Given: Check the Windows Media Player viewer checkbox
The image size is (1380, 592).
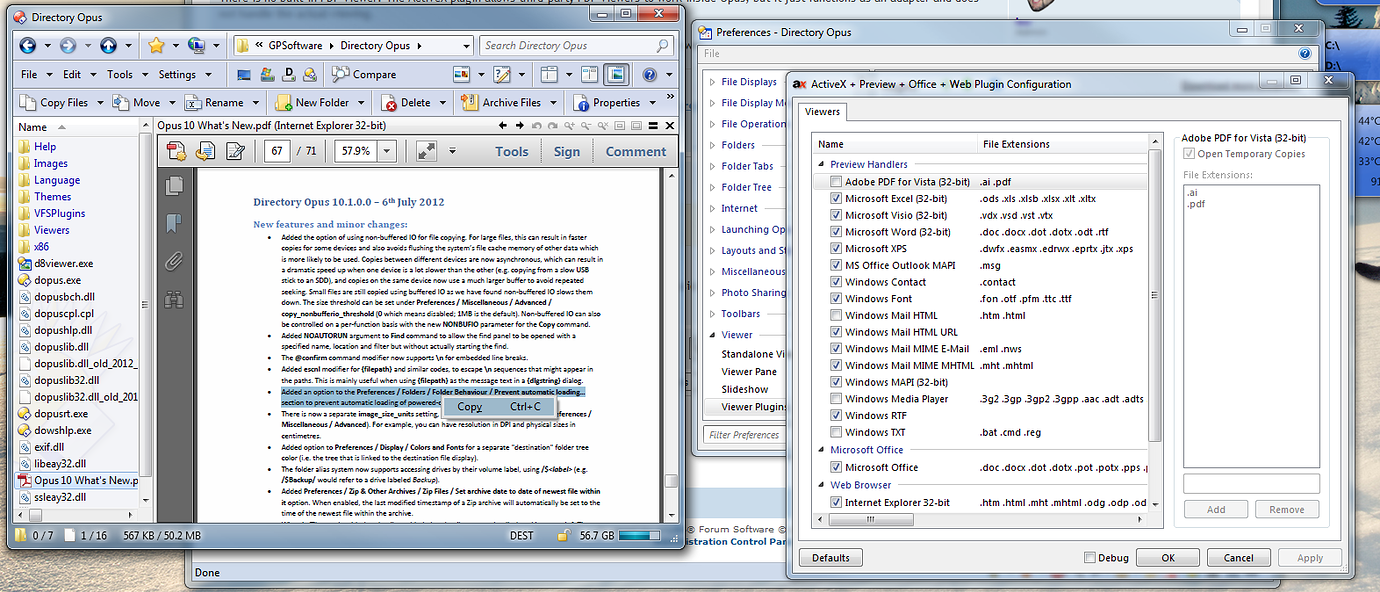Looking at the screenshot, I should point(835,398).
